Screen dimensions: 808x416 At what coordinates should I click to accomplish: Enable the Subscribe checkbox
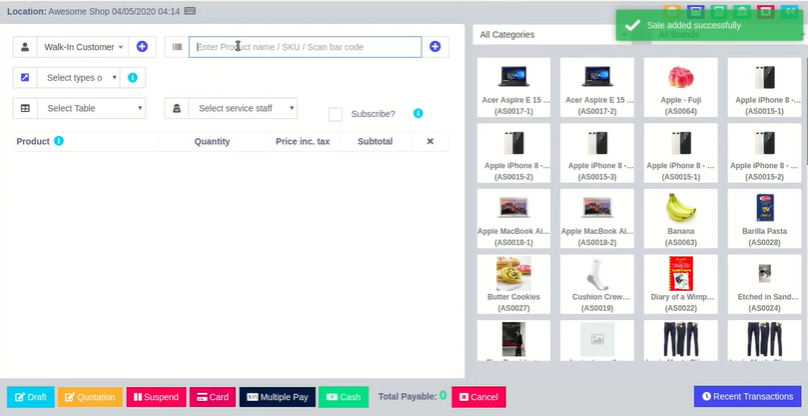click(x=336, y=114)
